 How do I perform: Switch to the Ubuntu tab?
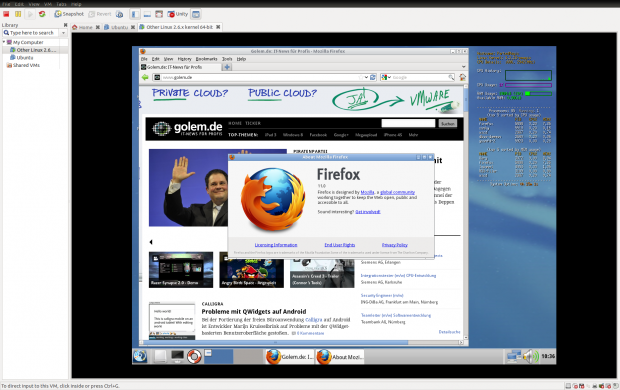click(x=116, y=27)
